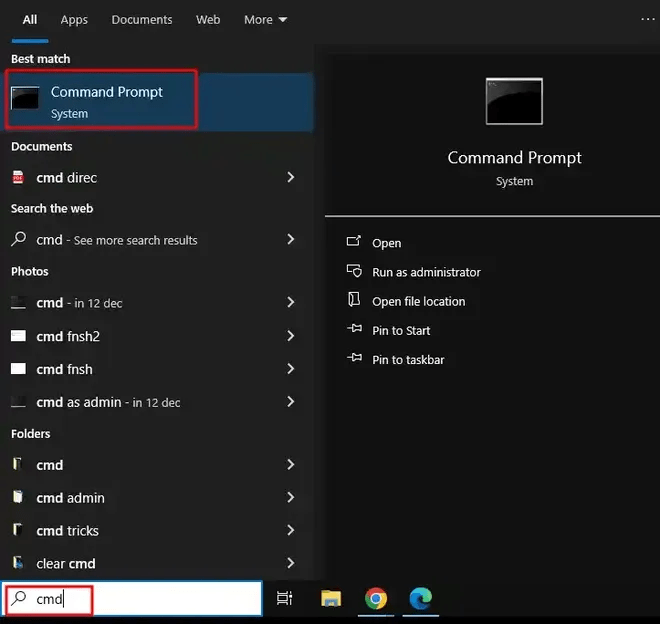This screenshot has height=624, width=660.
Task: Switch to the Apps tab
Action: (74, 20)
